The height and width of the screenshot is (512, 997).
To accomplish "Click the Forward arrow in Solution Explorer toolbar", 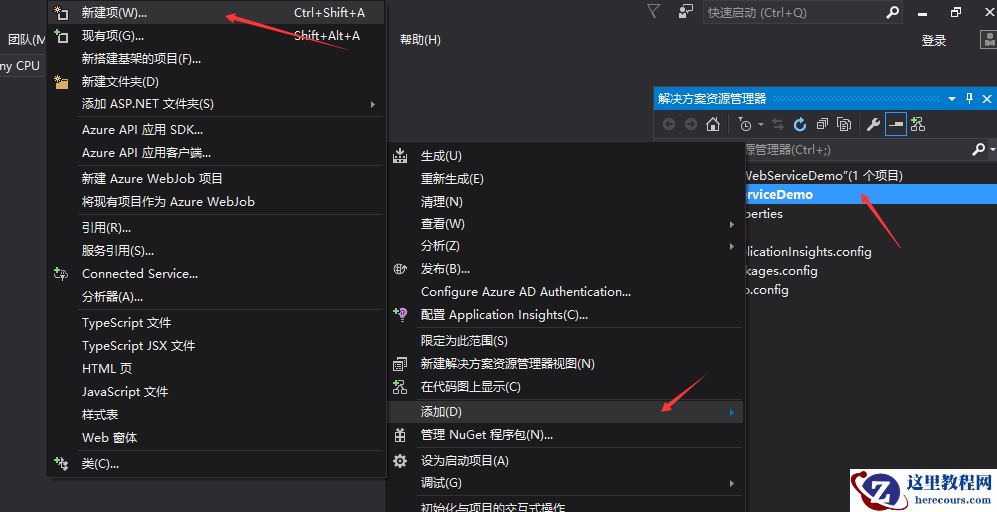I will (x=691, y=124).
